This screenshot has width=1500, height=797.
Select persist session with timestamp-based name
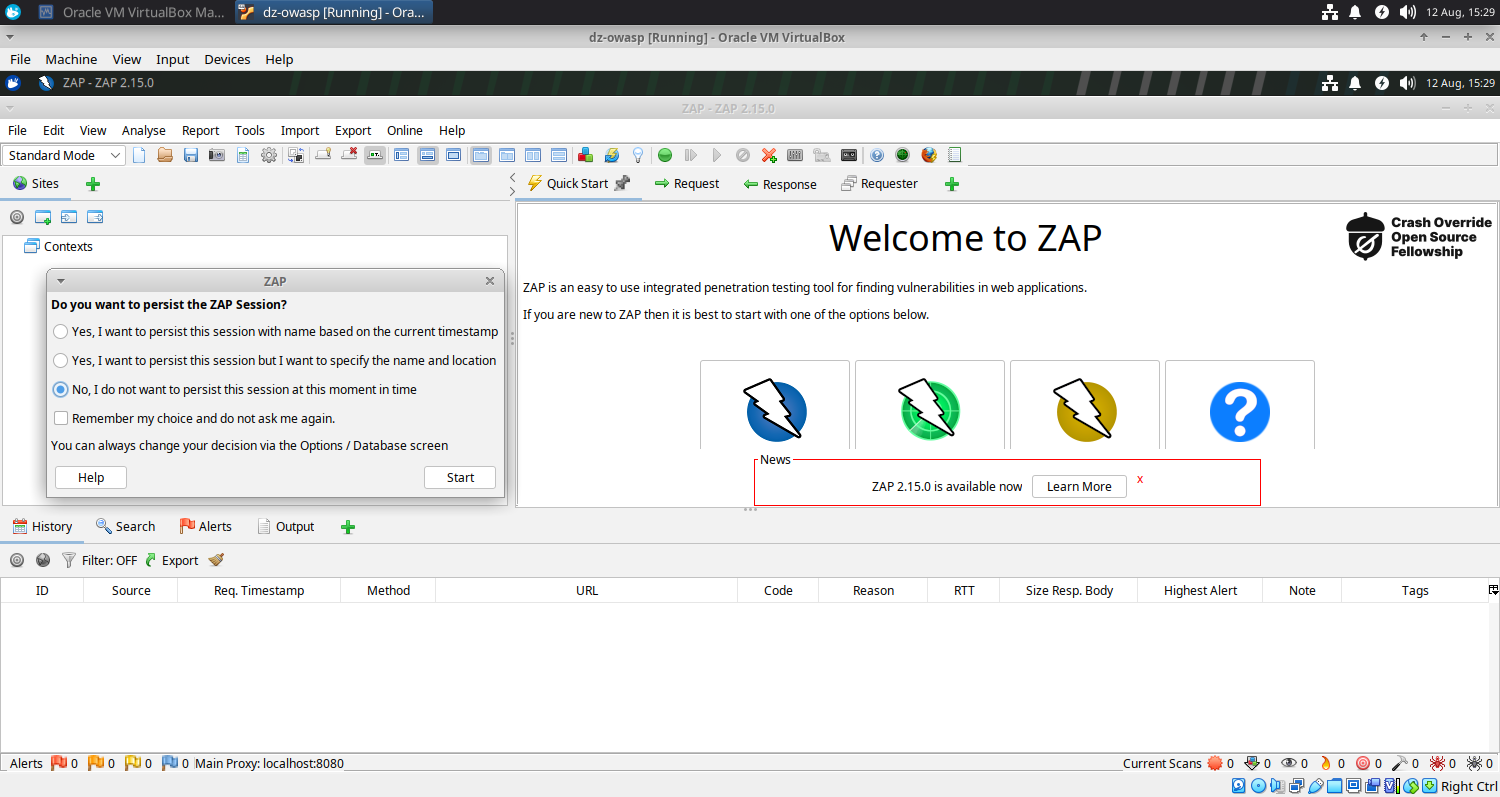point(61,332)
